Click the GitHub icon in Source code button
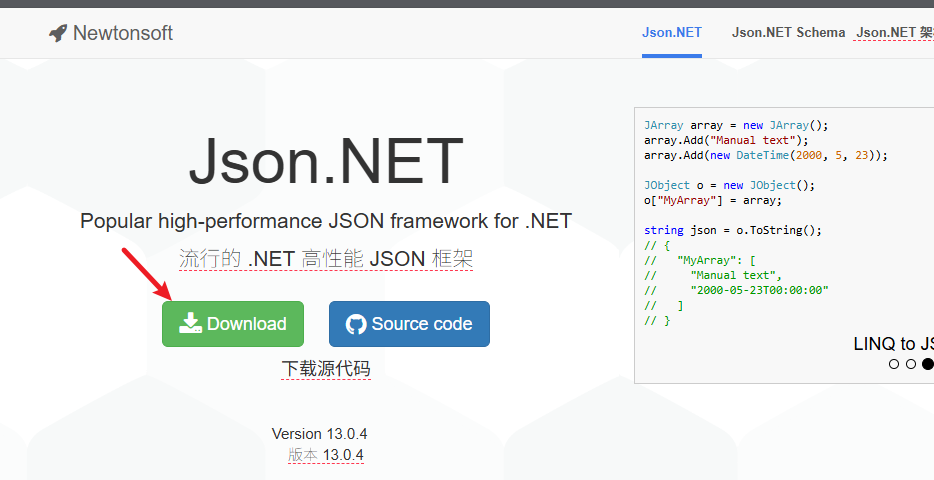Image resolution: width=934 pixels, height=480 pixels. coord(356,324)
